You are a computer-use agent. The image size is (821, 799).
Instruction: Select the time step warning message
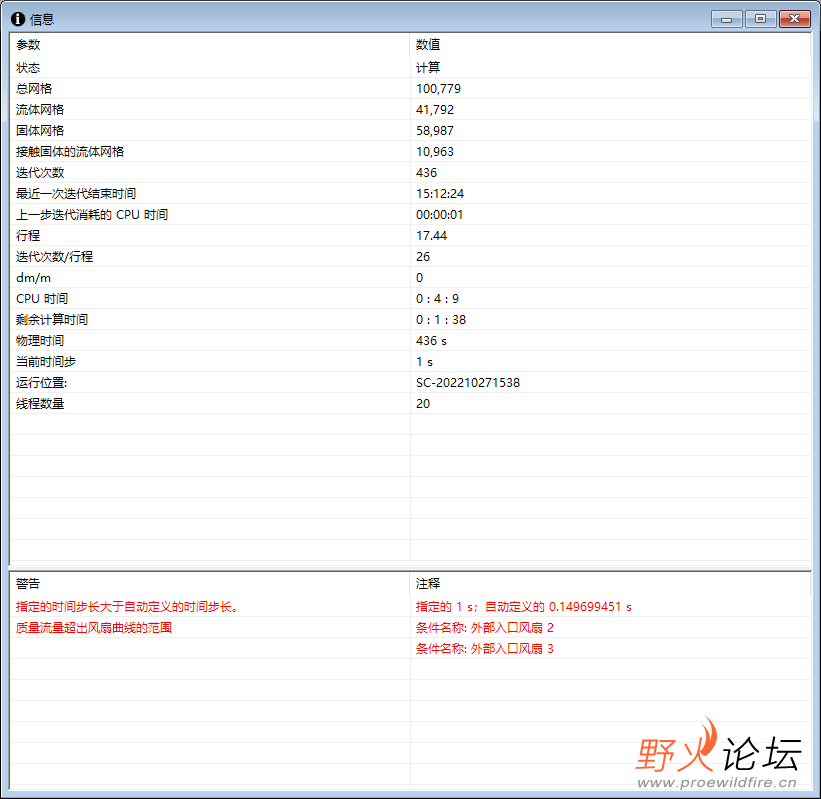[x=127, y=607]
